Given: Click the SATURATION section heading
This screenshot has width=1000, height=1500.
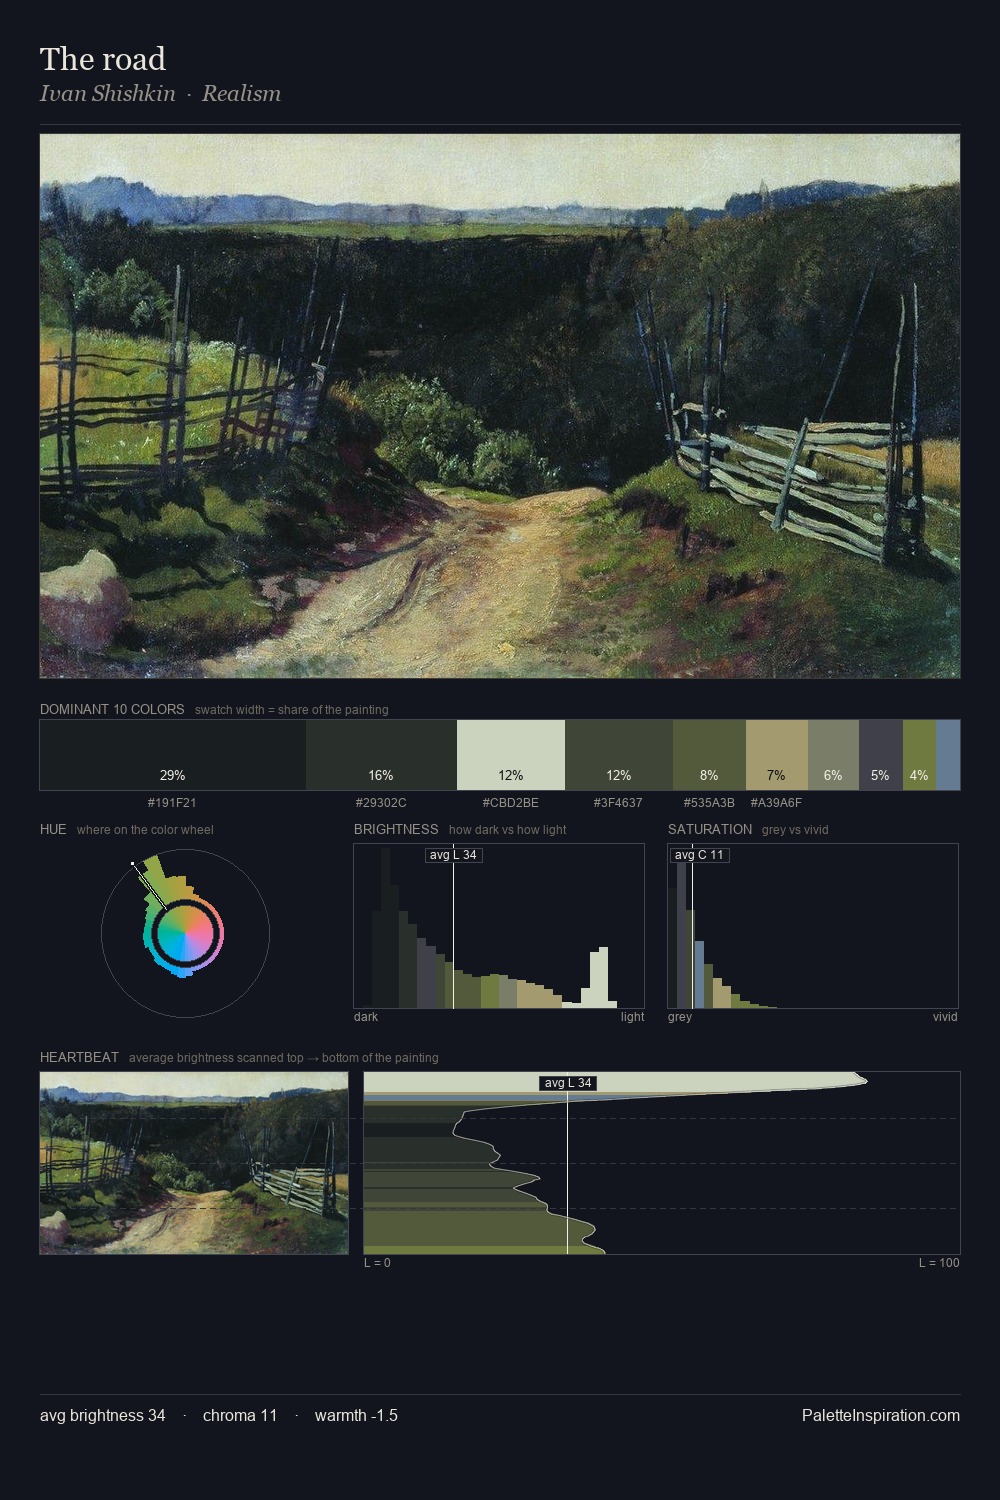Looking at the screenshot, I should pos(710,829).
